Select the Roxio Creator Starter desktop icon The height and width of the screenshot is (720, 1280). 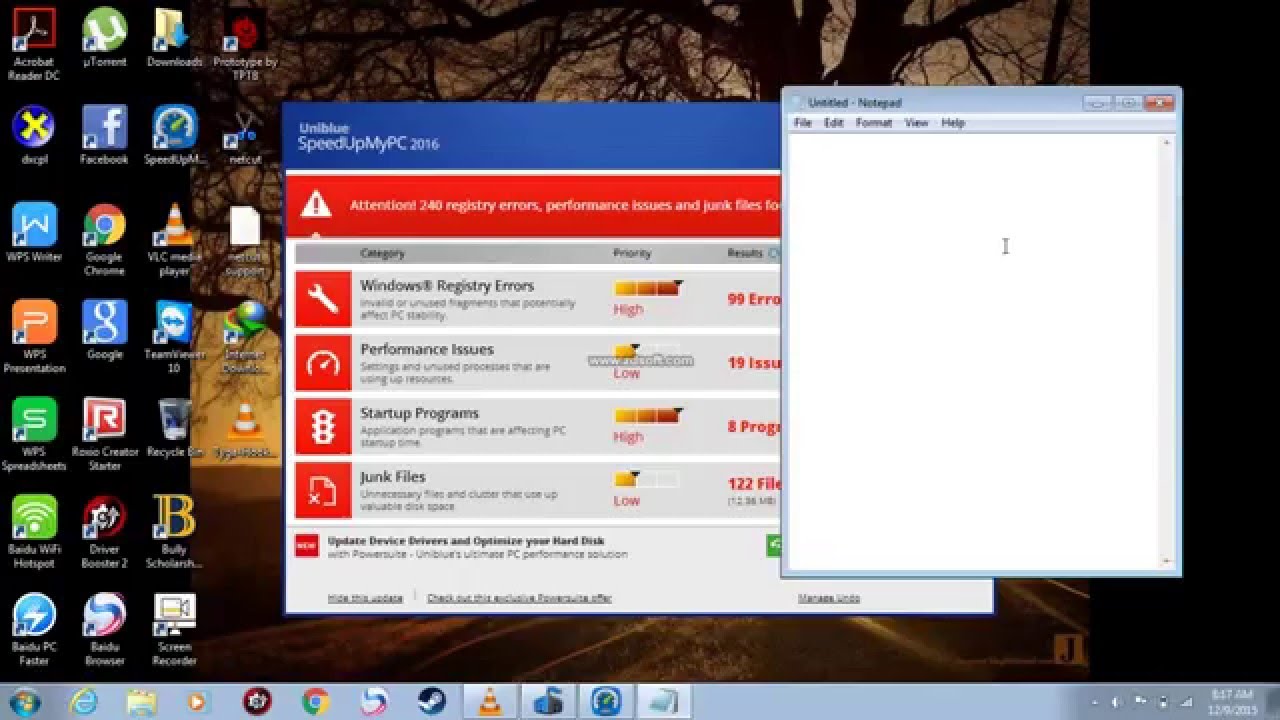click(104, 435)
